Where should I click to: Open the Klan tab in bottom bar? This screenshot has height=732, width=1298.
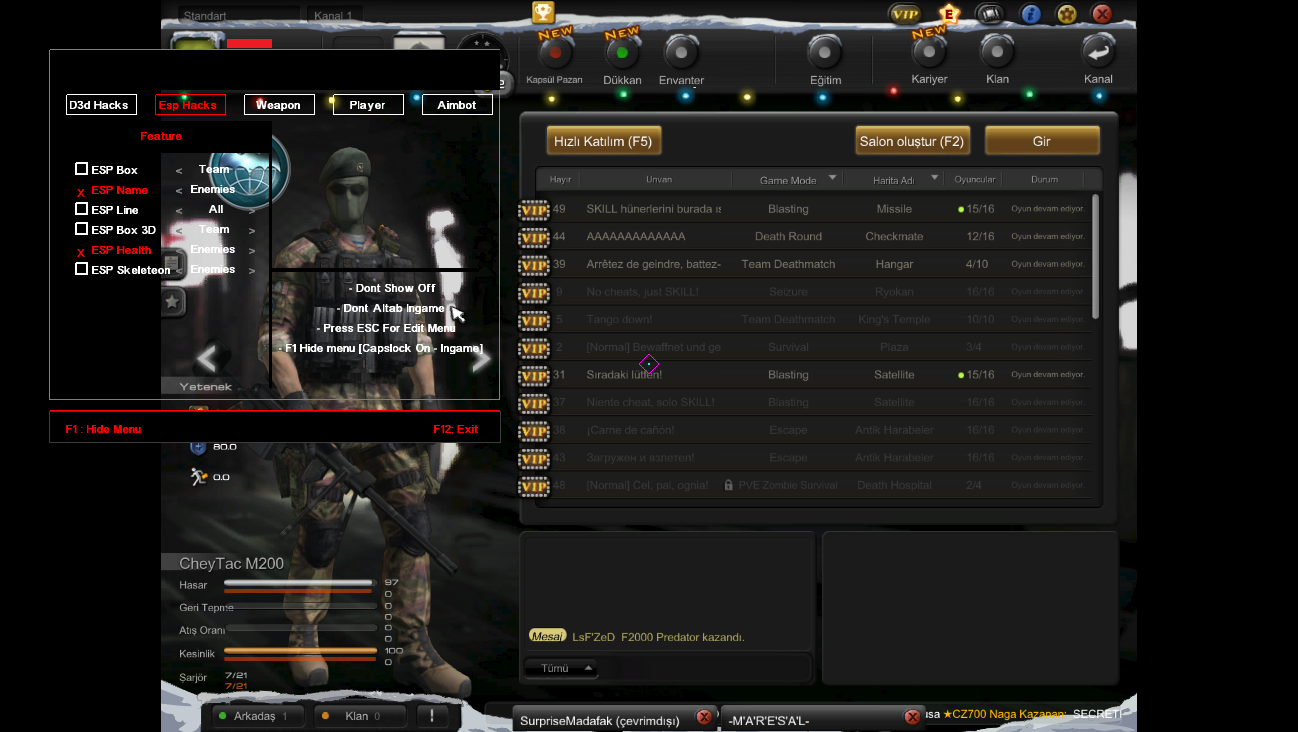[x=360, y=716]
